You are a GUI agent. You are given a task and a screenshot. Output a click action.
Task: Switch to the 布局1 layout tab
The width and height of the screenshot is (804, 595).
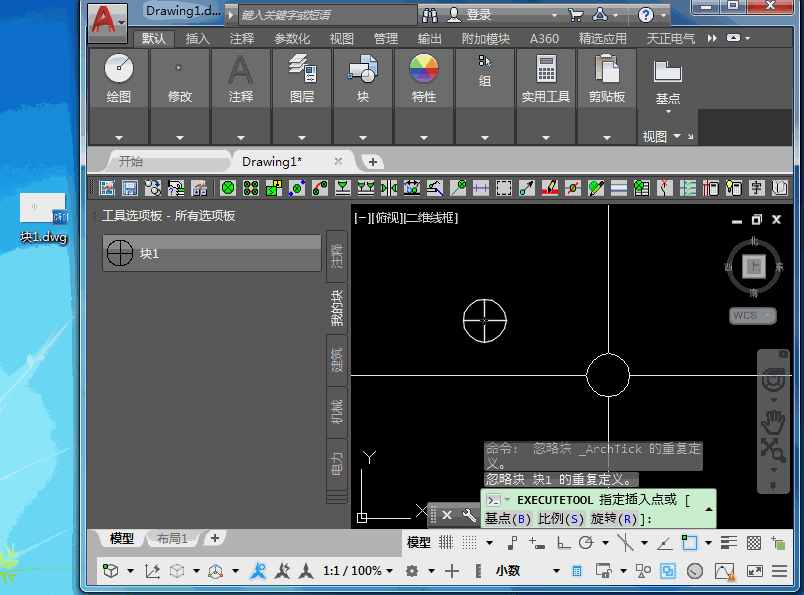tap(172, 539)
